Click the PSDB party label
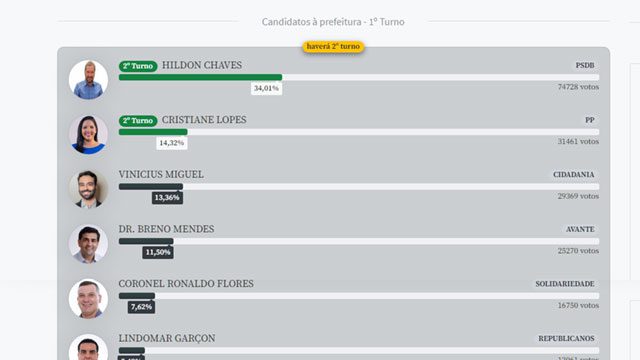The height and width of the screenshot is (360, 640). [585, 65]
